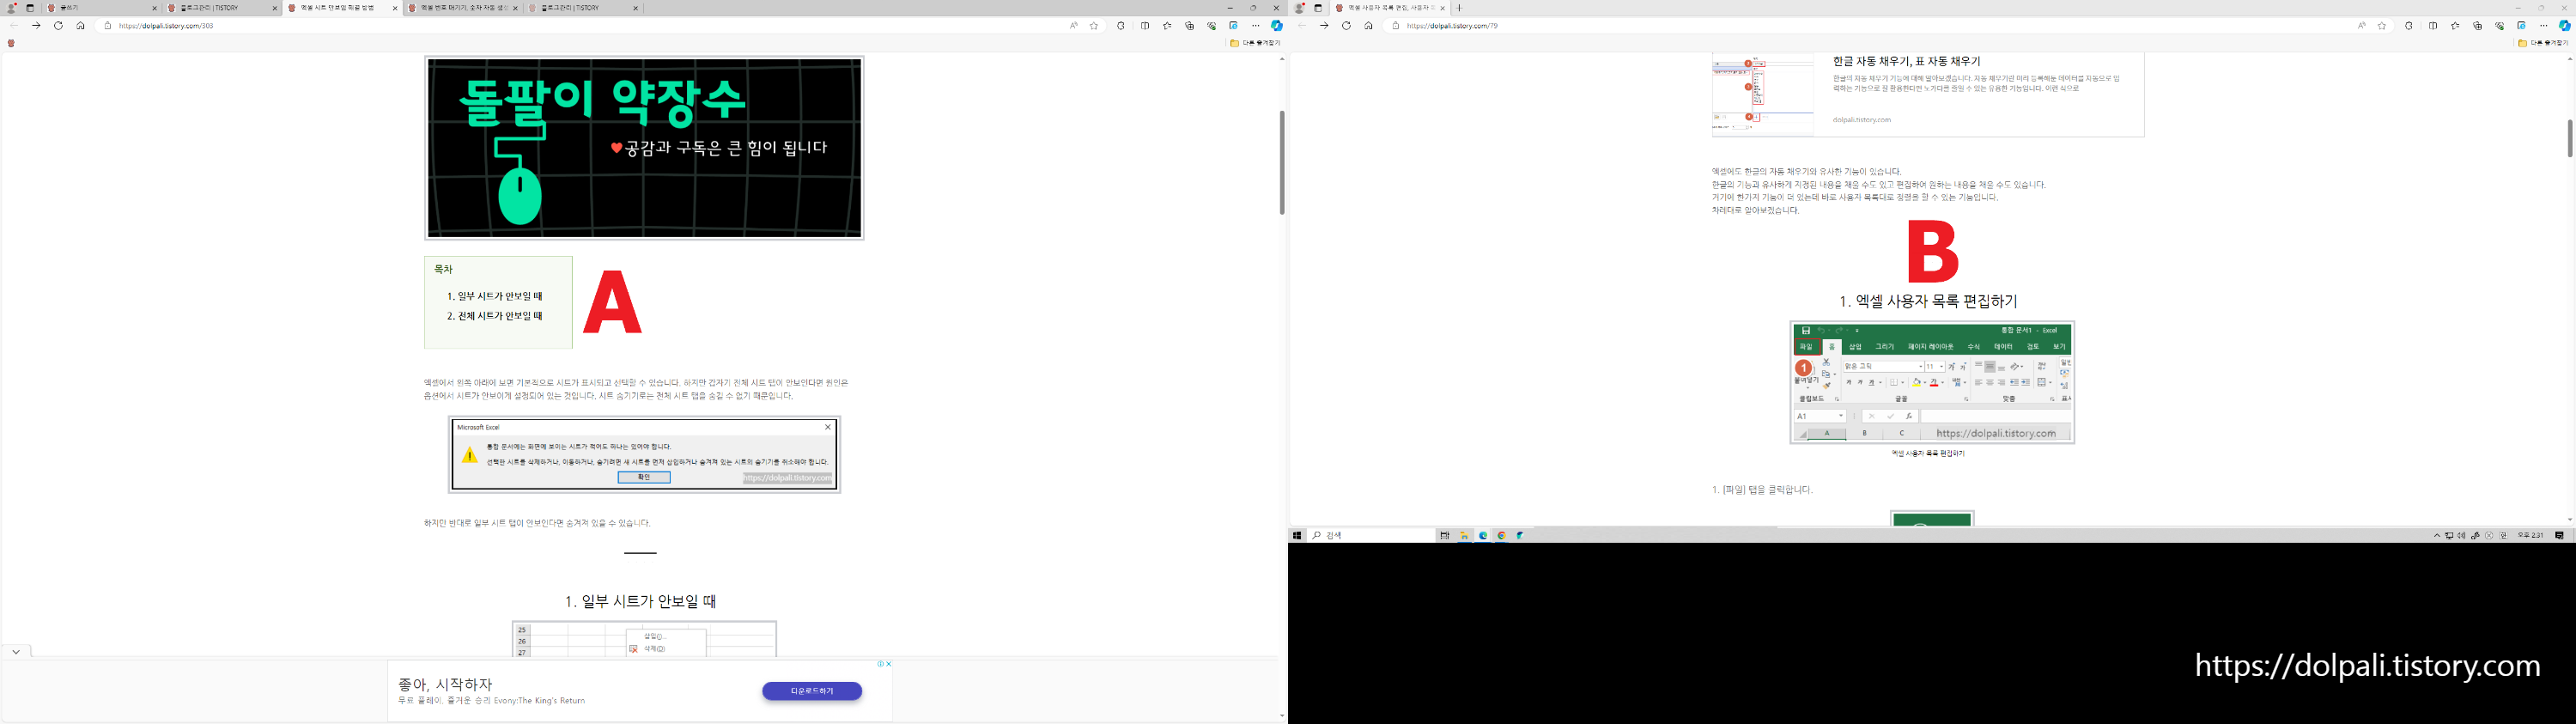This screenshot has width=2576, height=724.
Task: Reload the page in right browser window
Action: (x=1346, y=26)
